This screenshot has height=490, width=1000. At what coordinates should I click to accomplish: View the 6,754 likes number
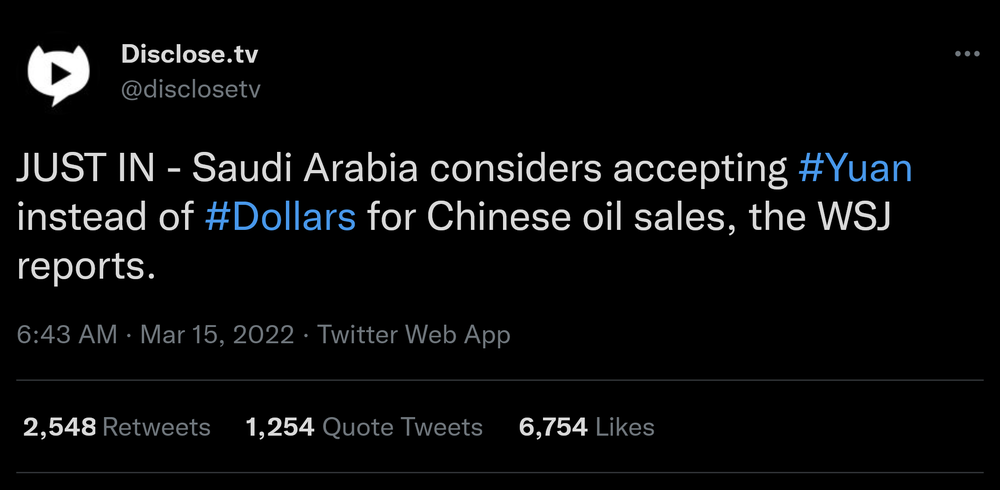[553, 428]
